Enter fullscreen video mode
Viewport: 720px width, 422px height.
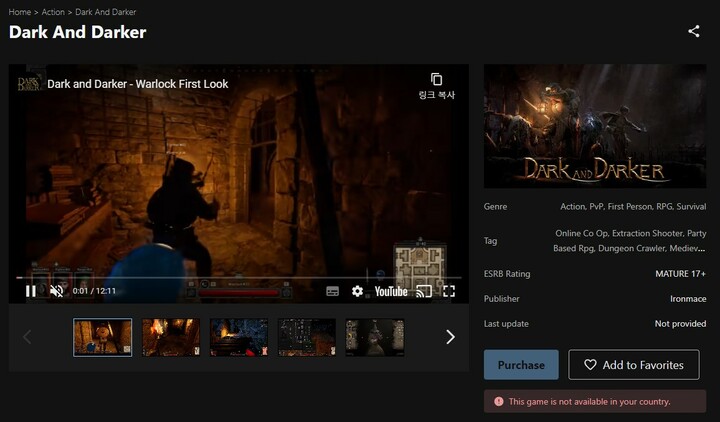[449, 291]
